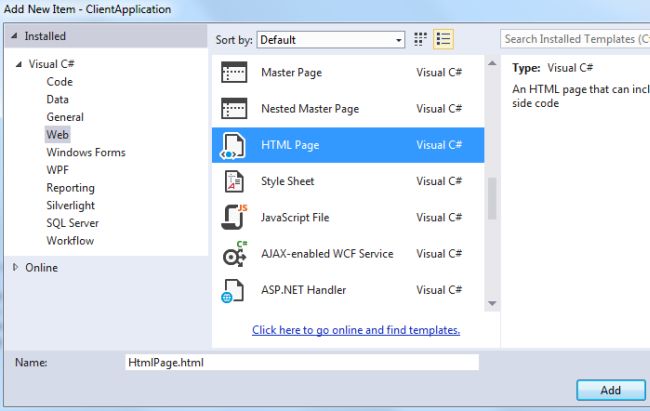The image size is (650, 411).
Task: Select the Data category
Action: coord(57,100)
